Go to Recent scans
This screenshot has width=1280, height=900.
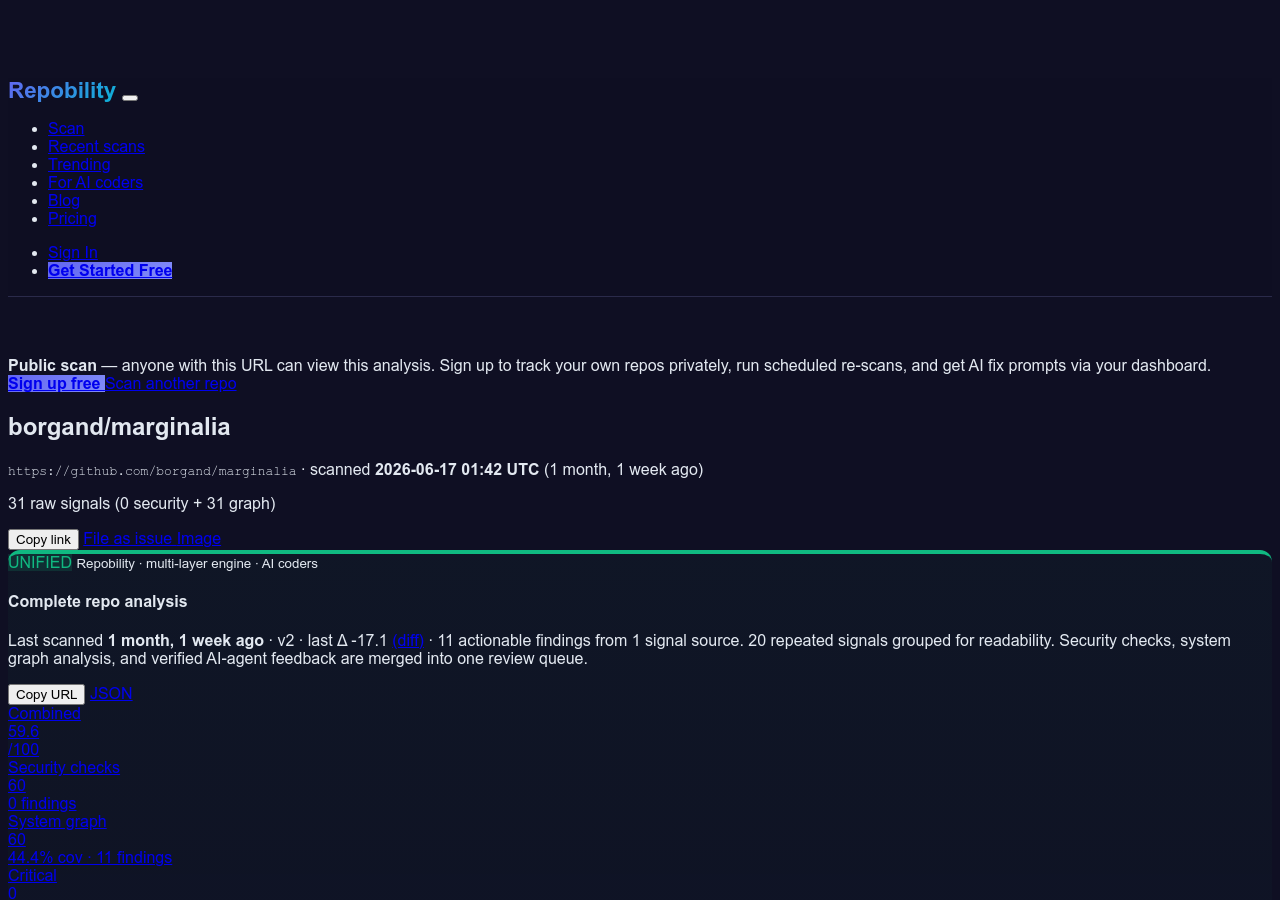pos(96,146)
